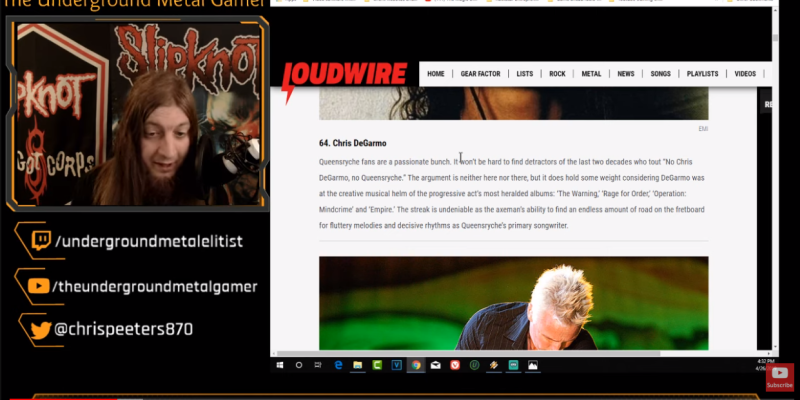
Task: Click the Cortana search circle icon
Action: pyautogui.click(x=299, y=366)
